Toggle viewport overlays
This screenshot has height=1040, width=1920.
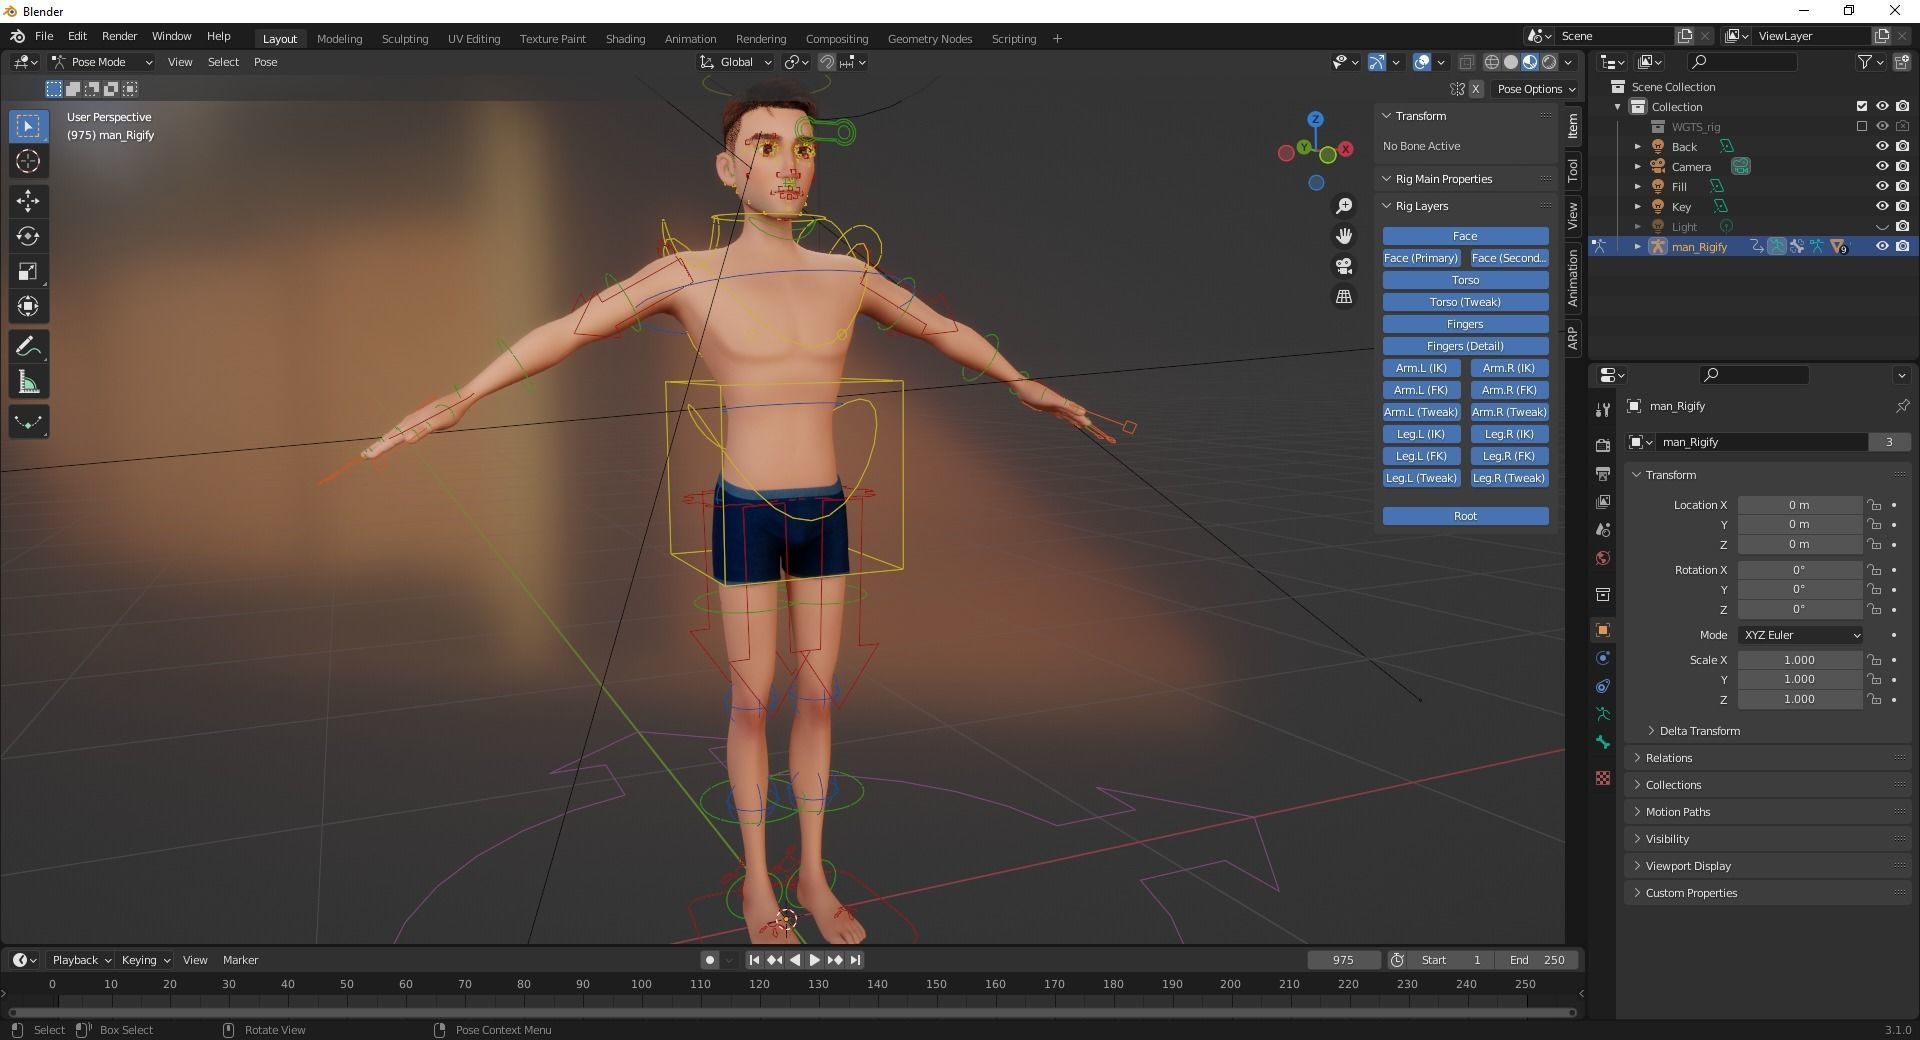pyautogui.click(x=1422, y=62)
